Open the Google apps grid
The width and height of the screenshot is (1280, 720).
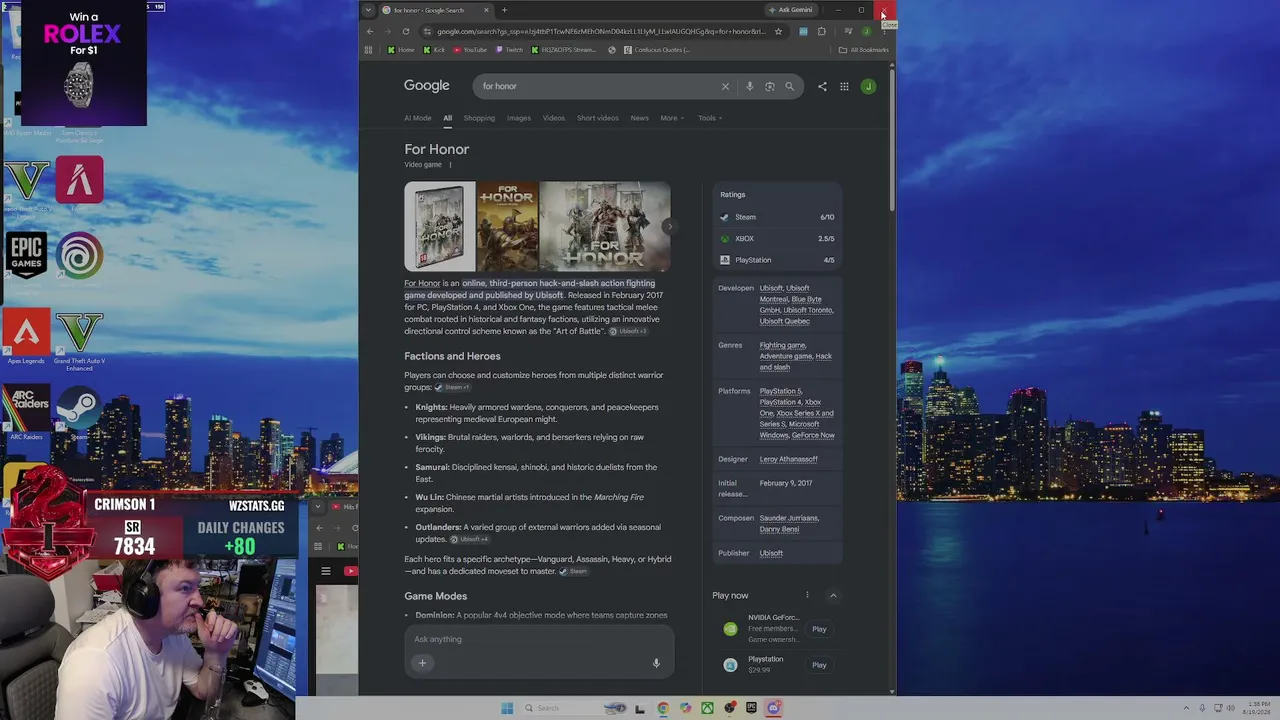[x=844, y=86]
